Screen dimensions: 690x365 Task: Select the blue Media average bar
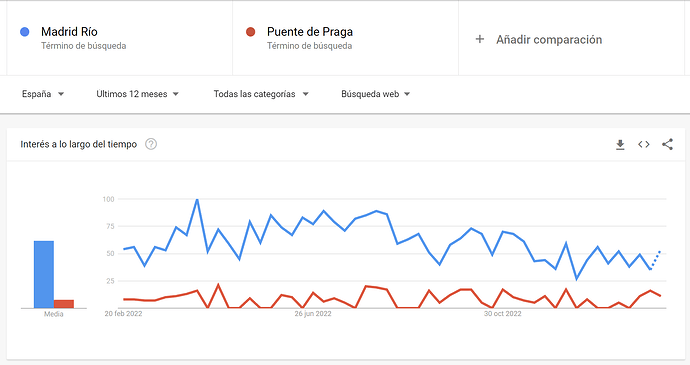[44, 274]
